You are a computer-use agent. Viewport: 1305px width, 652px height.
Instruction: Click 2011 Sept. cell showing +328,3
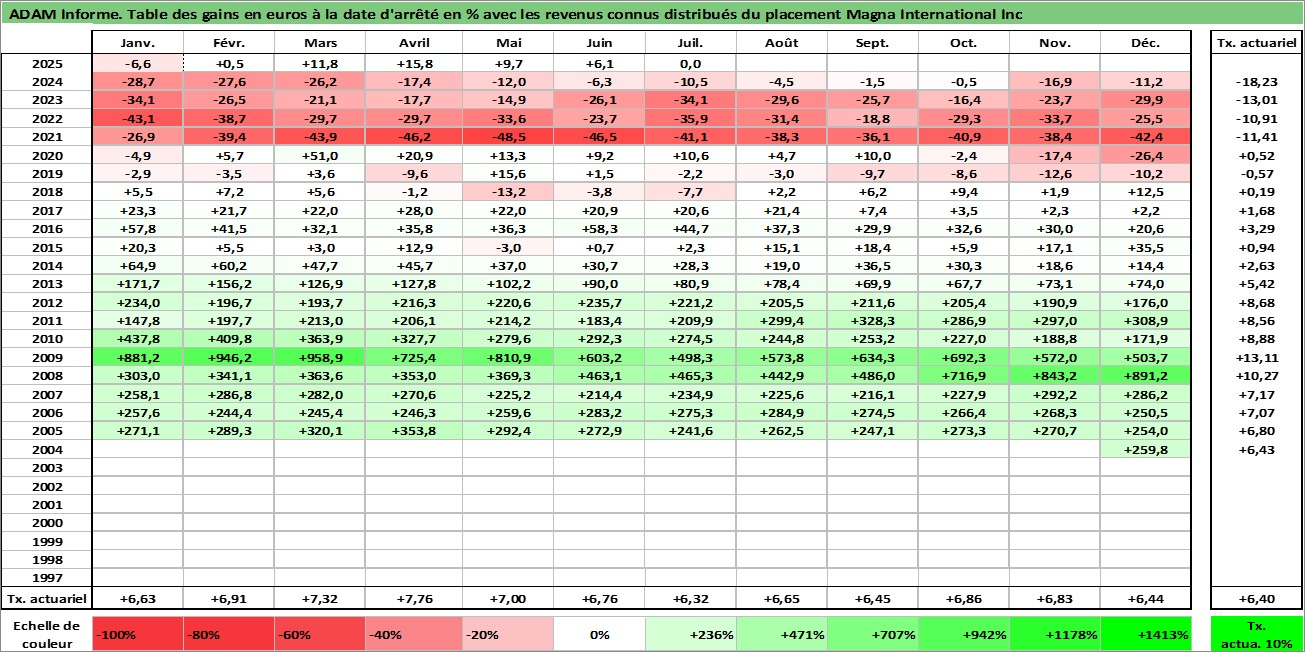(873, 321)
